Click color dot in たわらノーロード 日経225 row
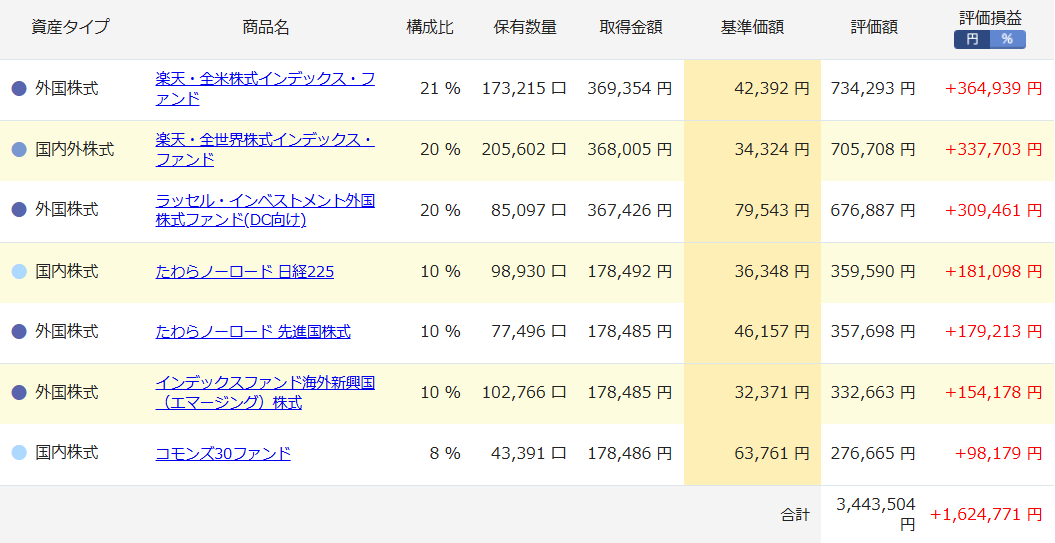Screen dimensions: 1055x543 pyautogui.click(x=20, y=271)
